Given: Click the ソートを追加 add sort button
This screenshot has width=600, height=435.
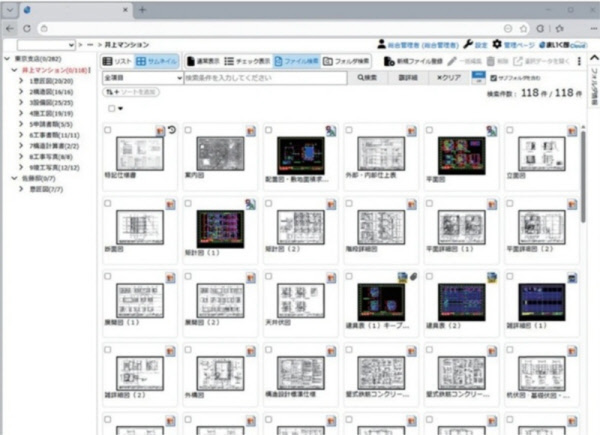Looking at the screenshot, I should point(131,92).
